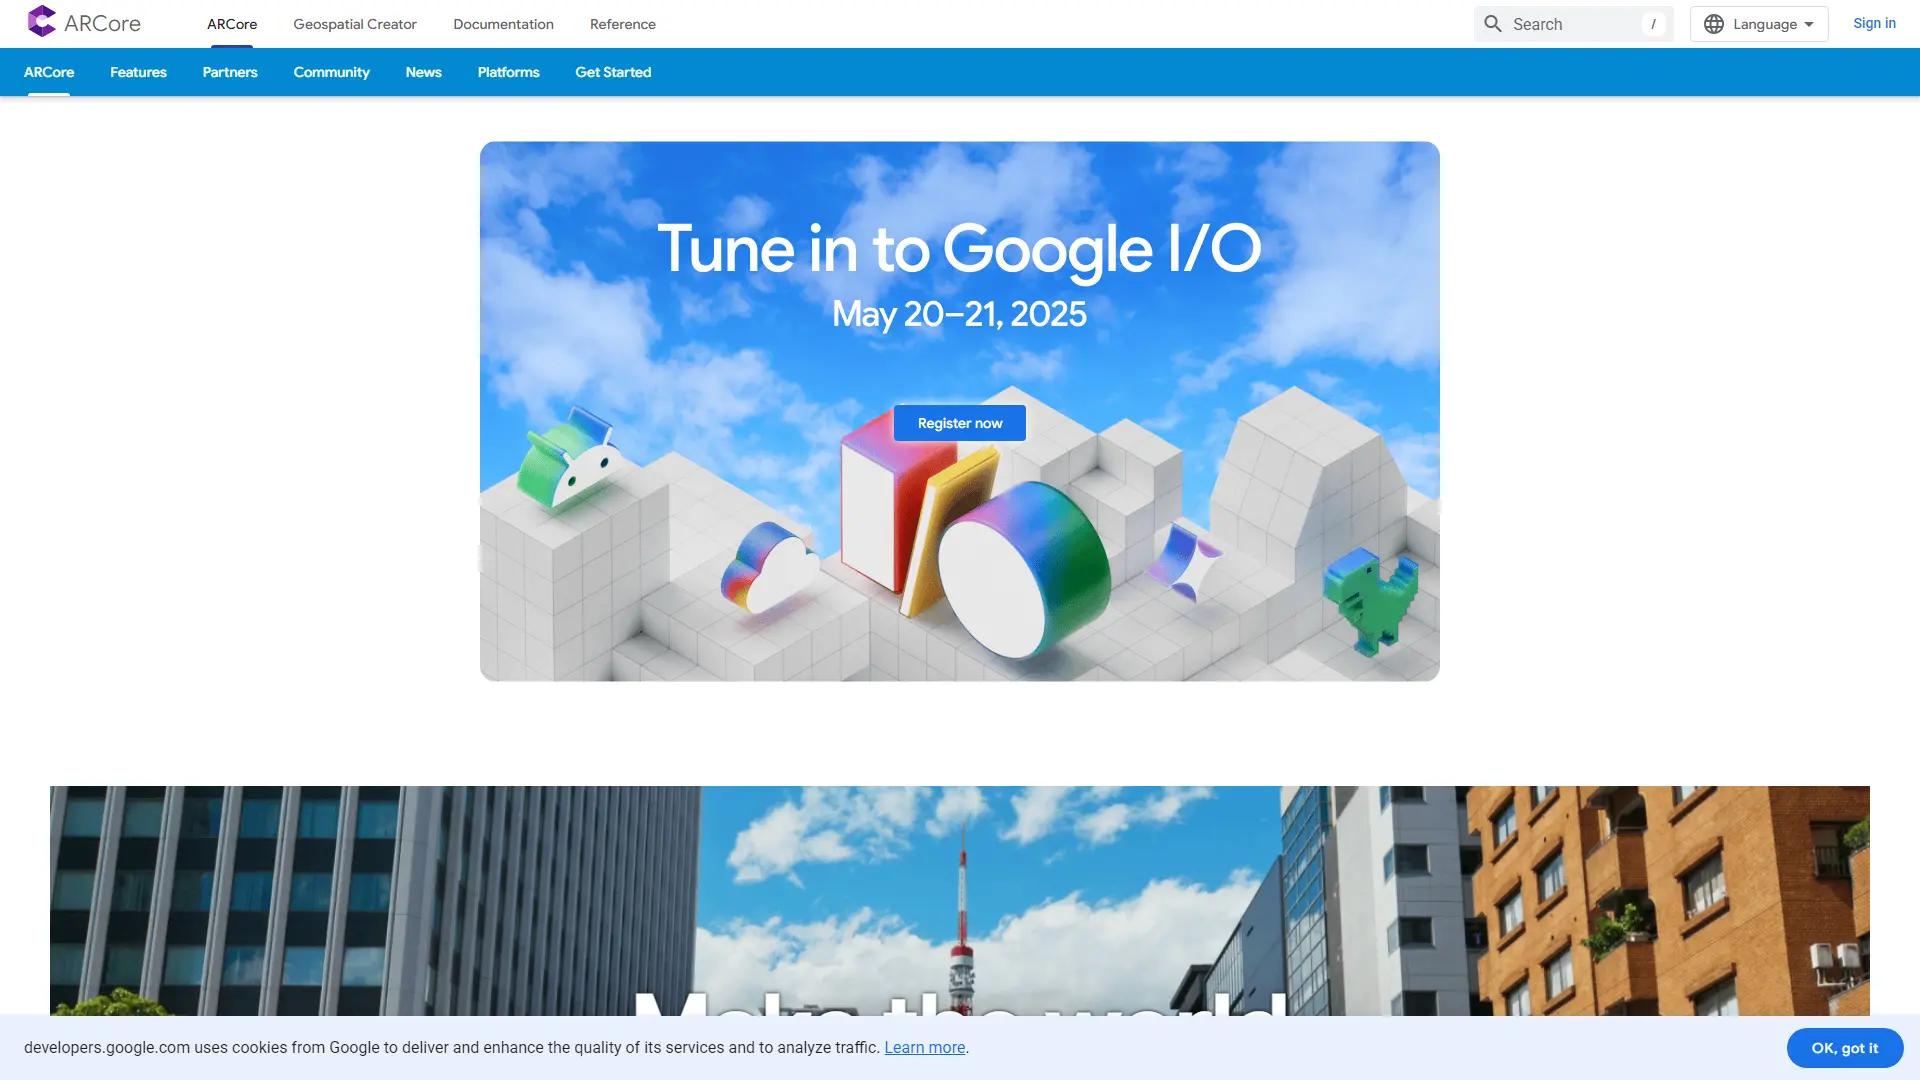The height and width of the screenshot is (1080, 1920).
Task: Open the Learn more cookies link
Action: click(924, 1048)
